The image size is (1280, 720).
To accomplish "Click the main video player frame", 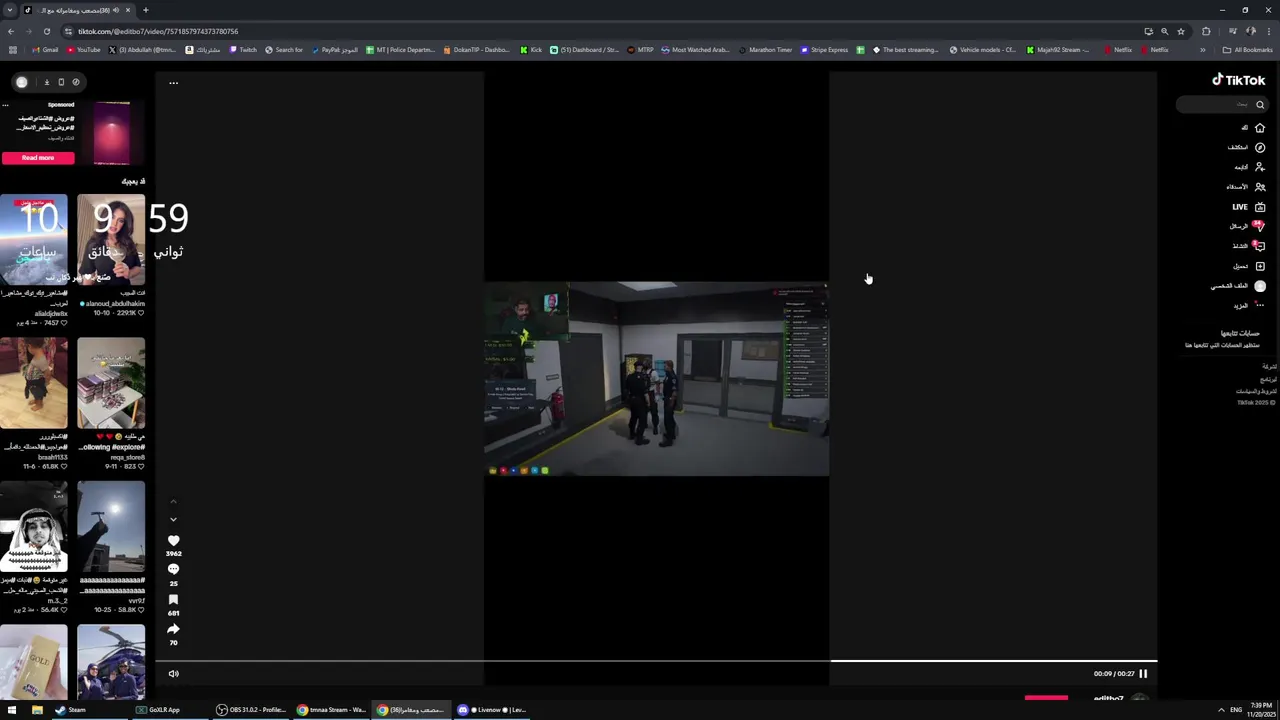I will [x=656, y=378].
